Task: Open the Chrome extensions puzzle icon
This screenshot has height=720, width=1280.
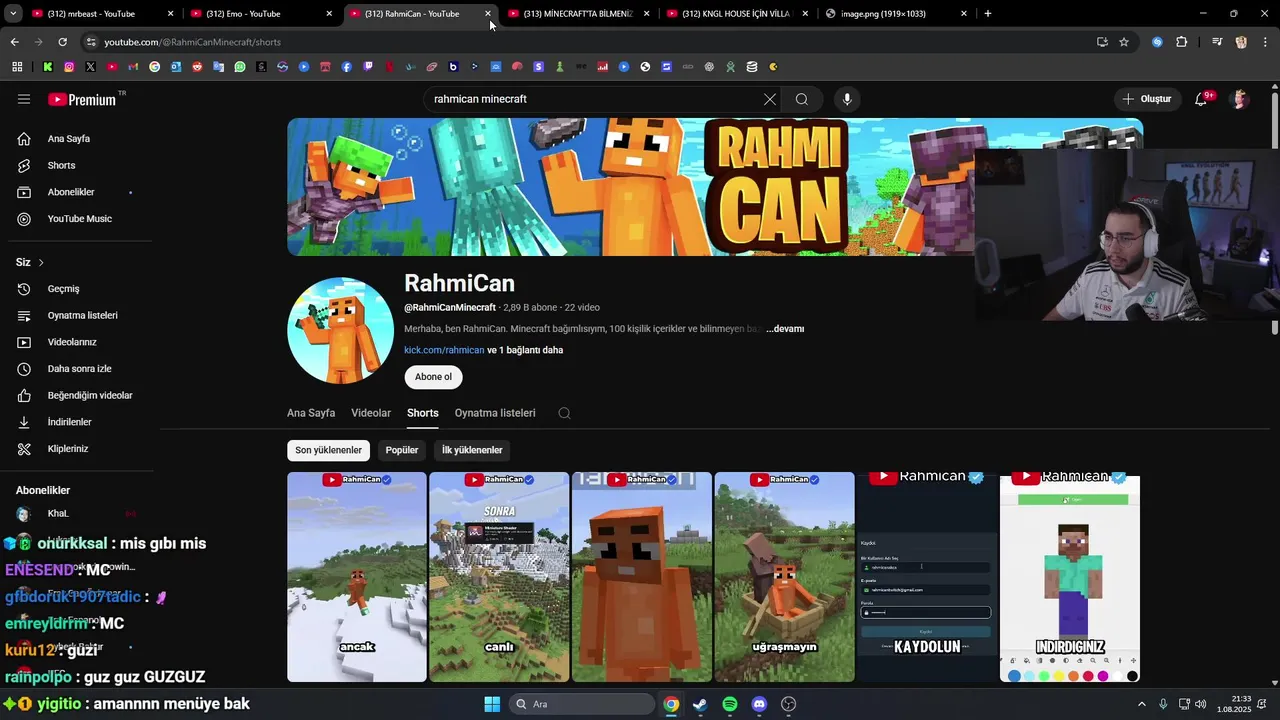Action: click(1182, 42)
